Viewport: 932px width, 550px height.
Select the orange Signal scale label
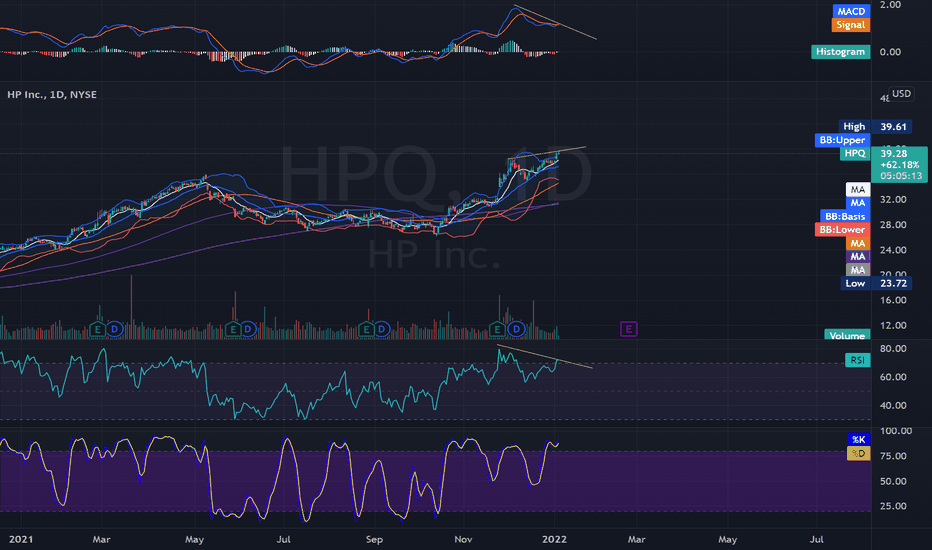point(851,25)
